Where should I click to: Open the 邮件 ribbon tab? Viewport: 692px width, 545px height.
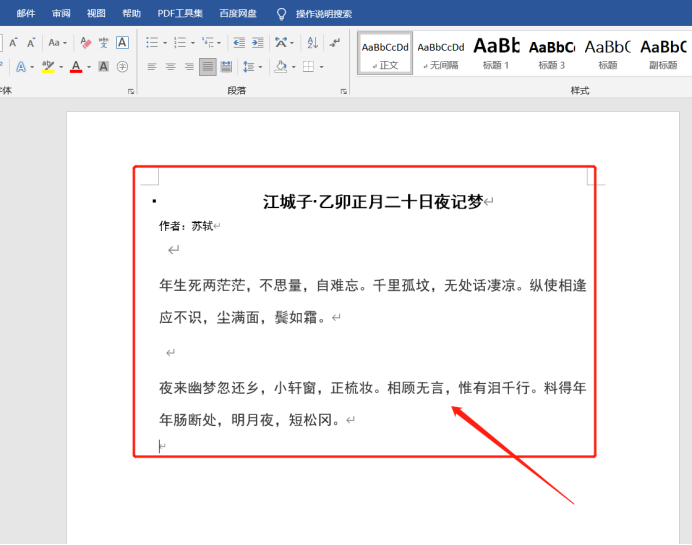[26, 14]
